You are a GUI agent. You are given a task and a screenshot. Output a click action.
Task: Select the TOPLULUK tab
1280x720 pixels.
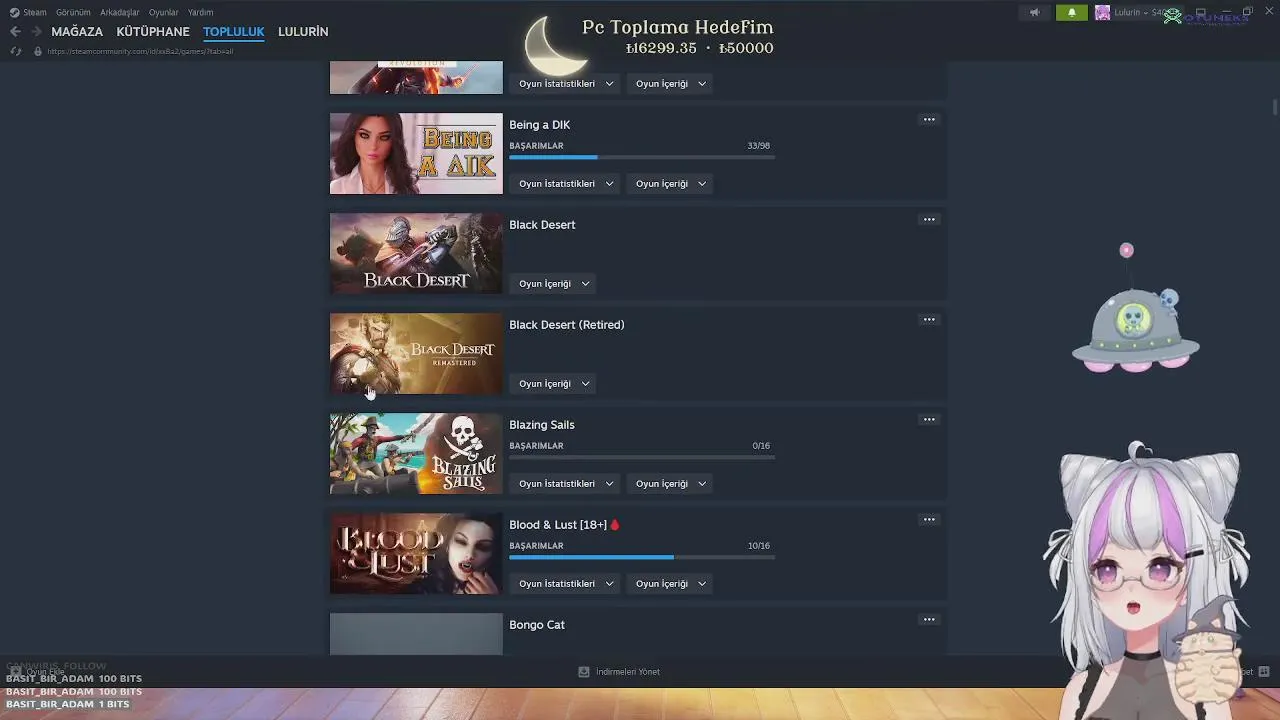(x=234, y=32)
